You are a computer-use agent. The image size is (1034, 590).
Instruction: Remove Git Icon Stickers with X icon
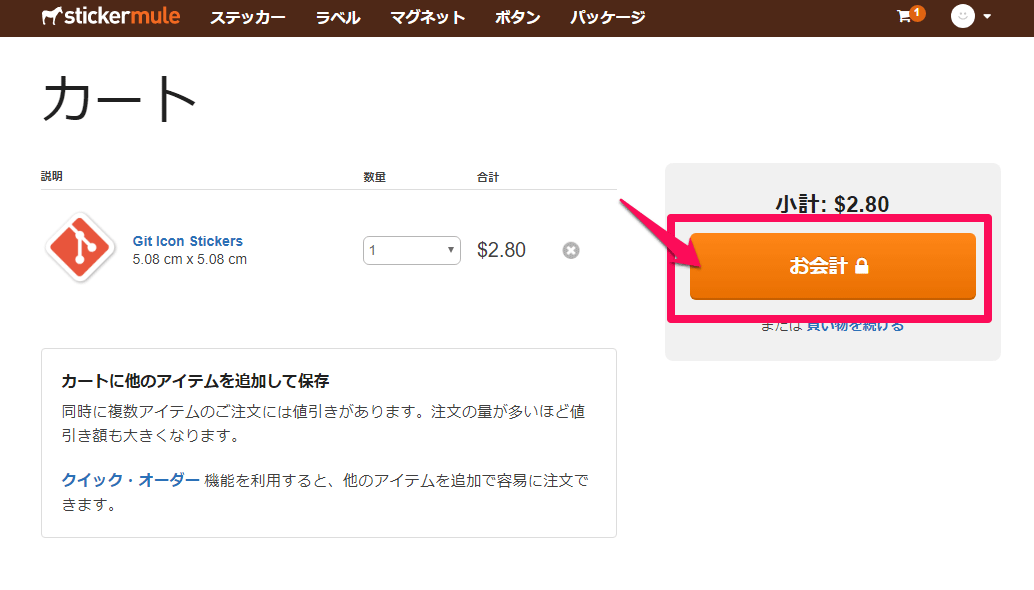pos(571,251)
